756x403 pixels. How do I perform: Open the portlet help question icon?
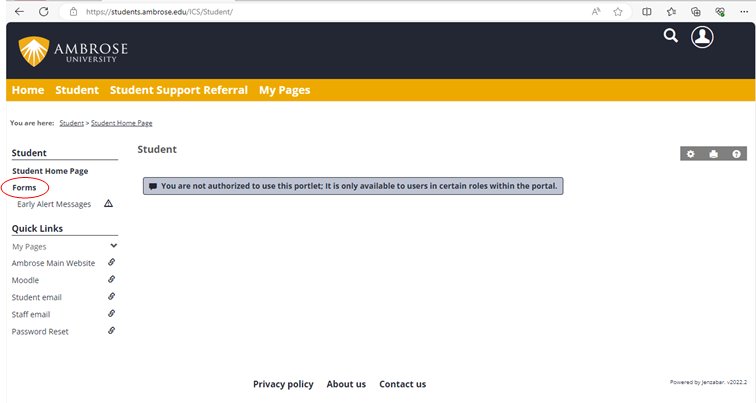point(737,154)
